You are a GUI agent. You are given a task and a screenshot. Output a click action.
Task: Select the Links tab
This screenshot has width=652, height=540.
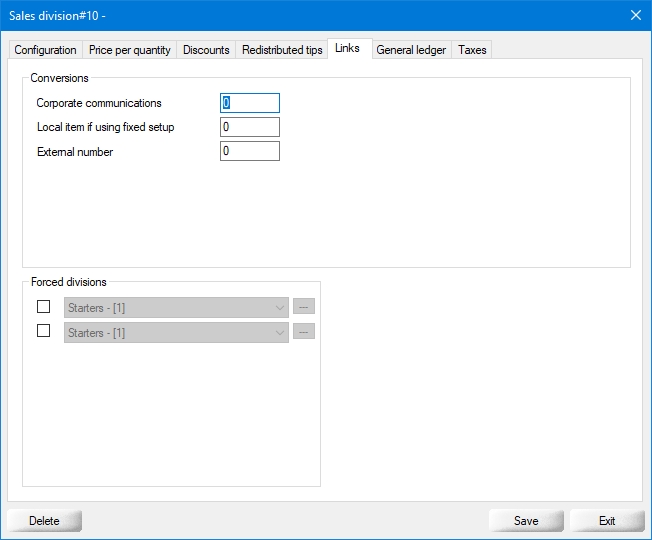tap(348, 49)
